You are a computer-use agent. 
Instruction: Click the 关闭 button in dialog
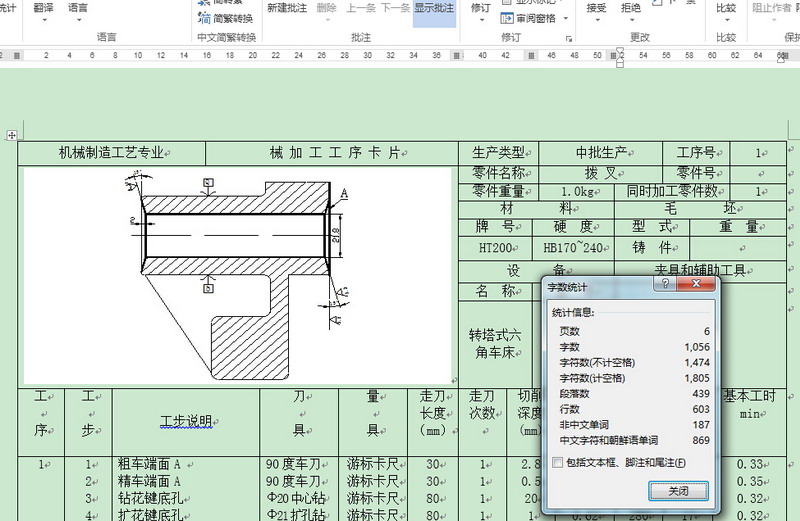679,491
